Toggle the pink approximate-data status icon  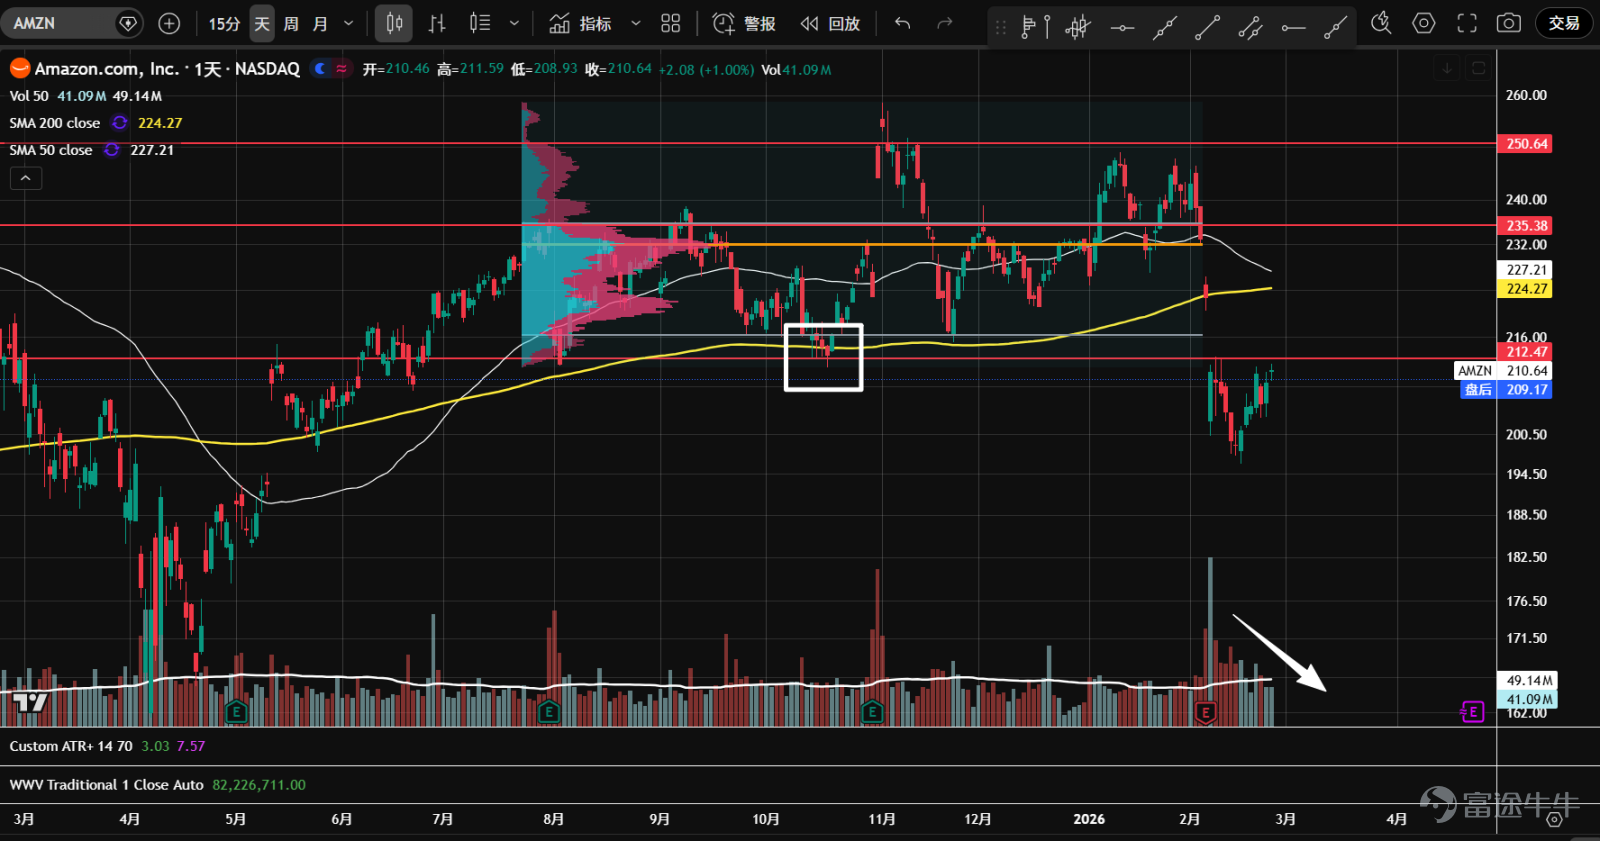coord(342,69)
